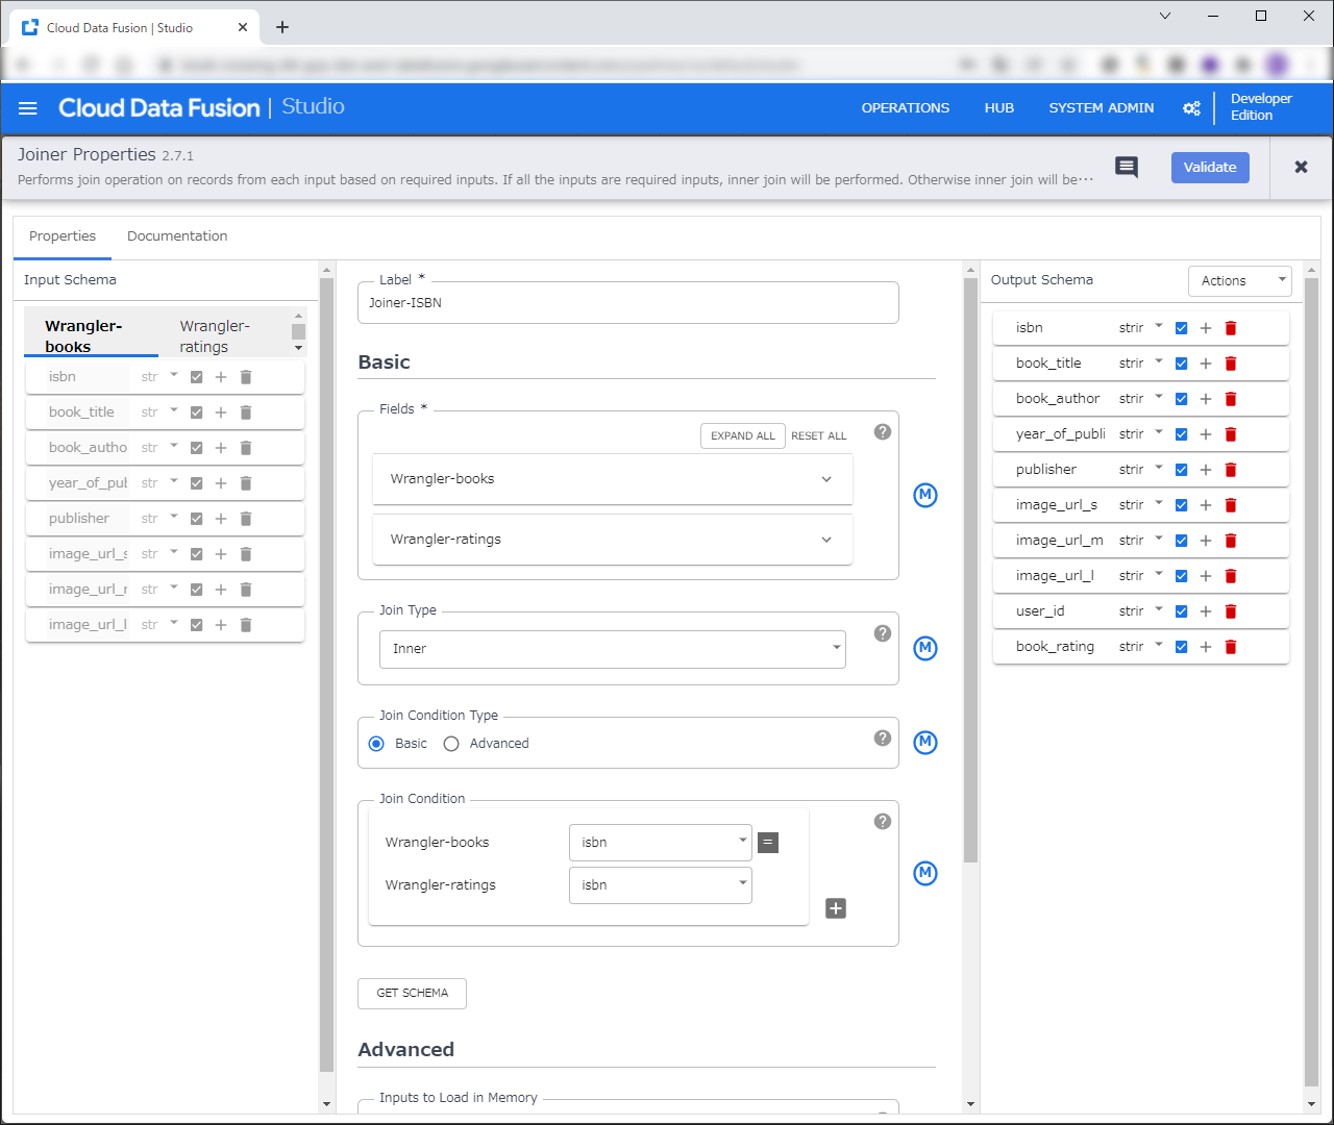Click the Label input field containing Joiner-ISBN
The height and width of the screenshot is (1125, 1334).
[x=628, y=303]
